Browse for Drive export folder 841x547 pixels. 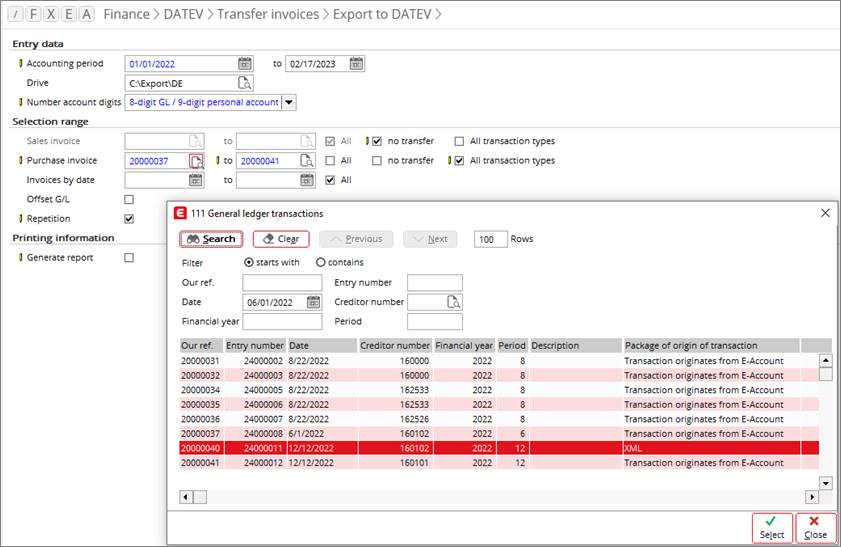245,83
